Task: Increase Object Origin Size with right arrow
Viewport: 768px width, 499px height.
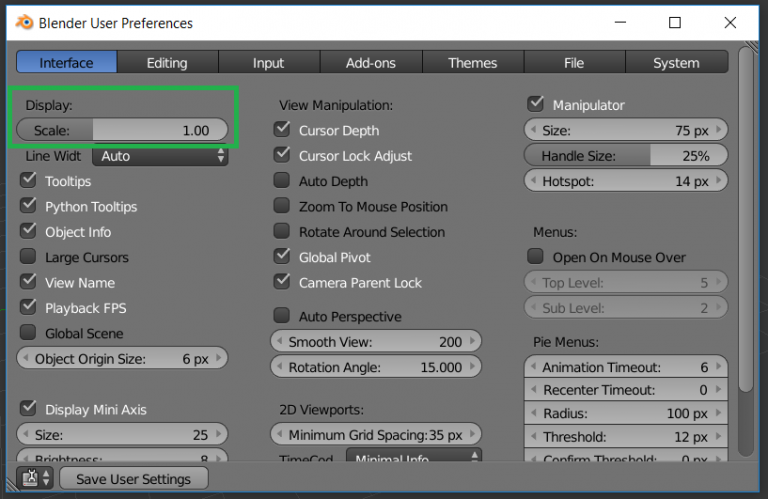Action: 219,358
